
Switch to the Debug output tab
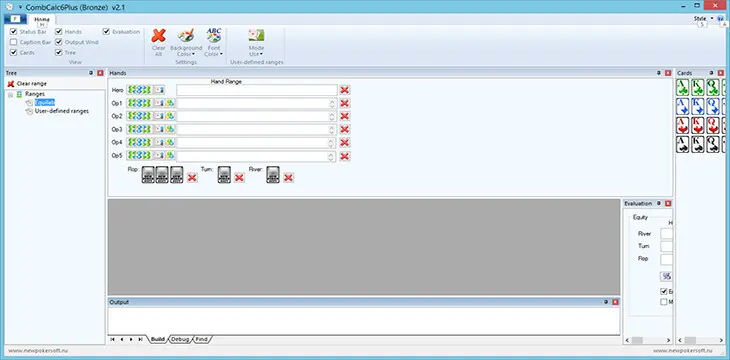(x=180, y=340)
